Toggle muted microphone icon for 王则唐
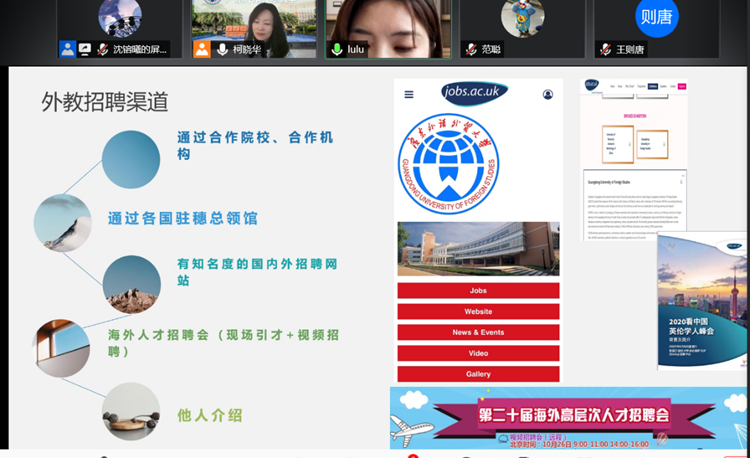750x458 pixels. click(606, 49)
